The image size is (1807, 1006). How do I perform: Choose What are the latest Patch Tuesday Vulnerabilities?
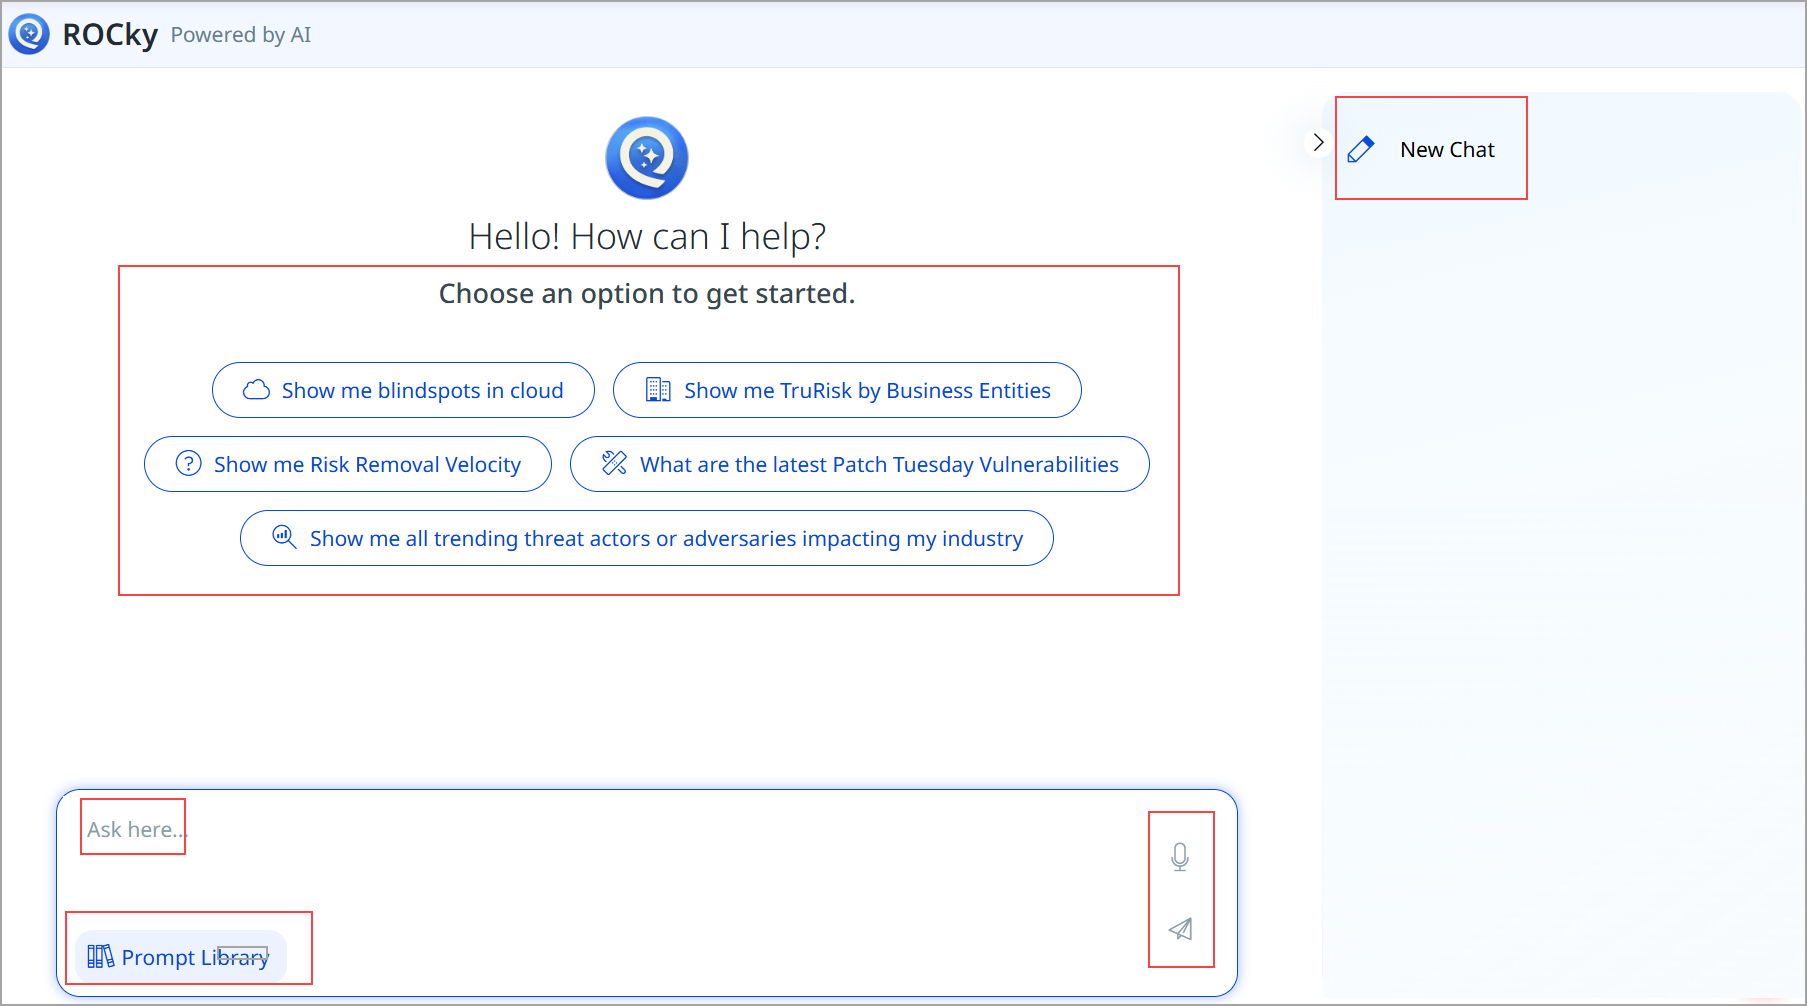point(859,463)
